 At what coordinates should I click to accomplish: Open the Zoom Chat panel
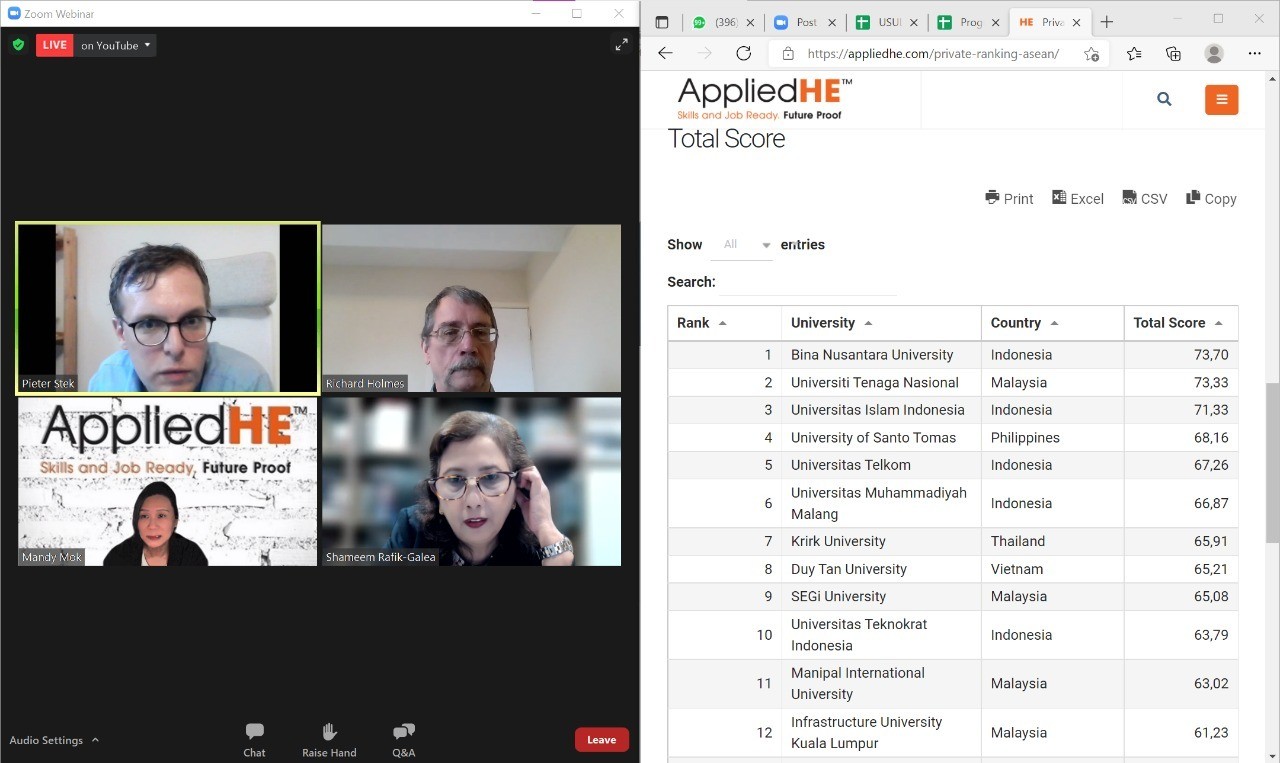[254, 740]
